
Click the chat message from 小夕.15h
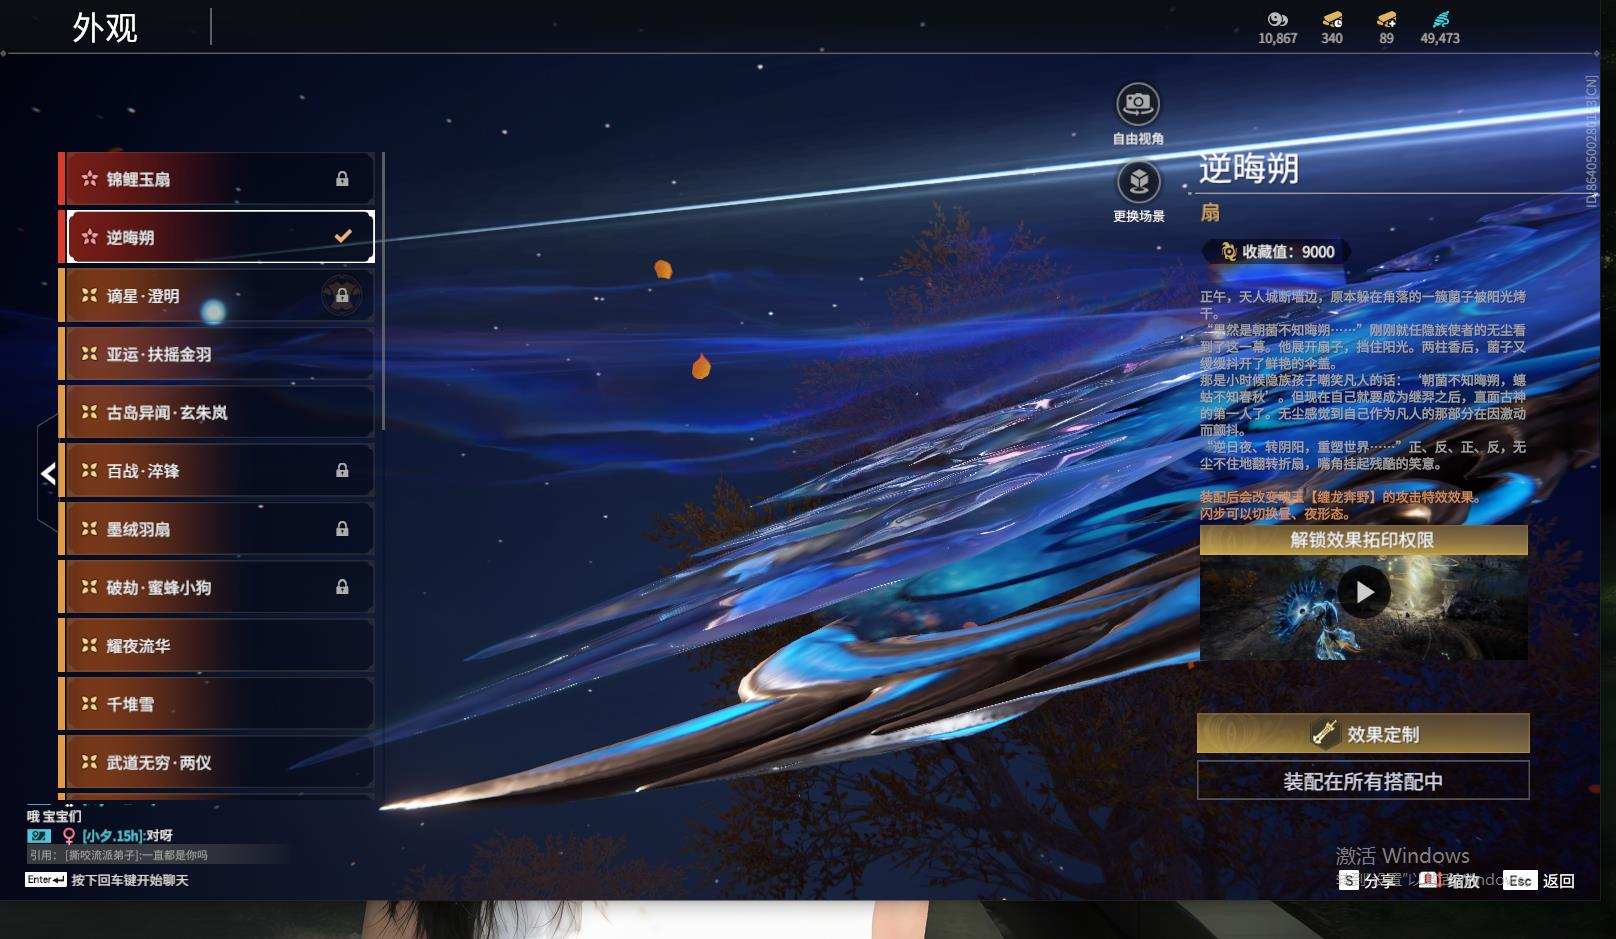127,836
